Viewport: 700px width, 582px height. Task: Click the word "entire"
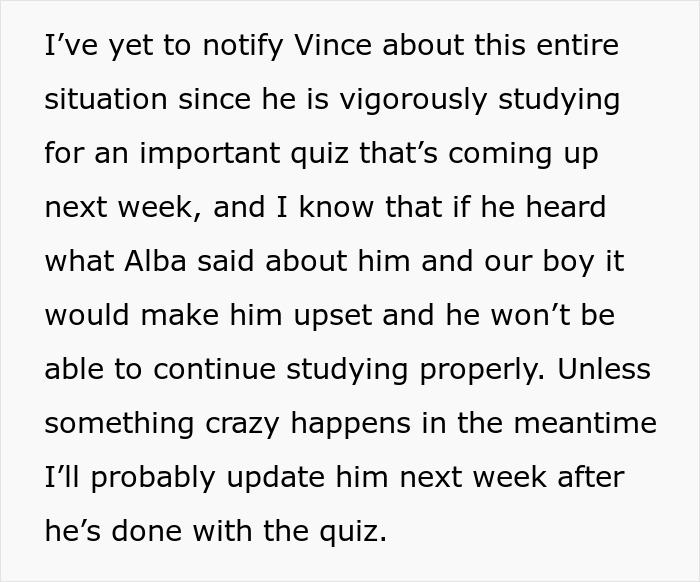click(574, 46)
